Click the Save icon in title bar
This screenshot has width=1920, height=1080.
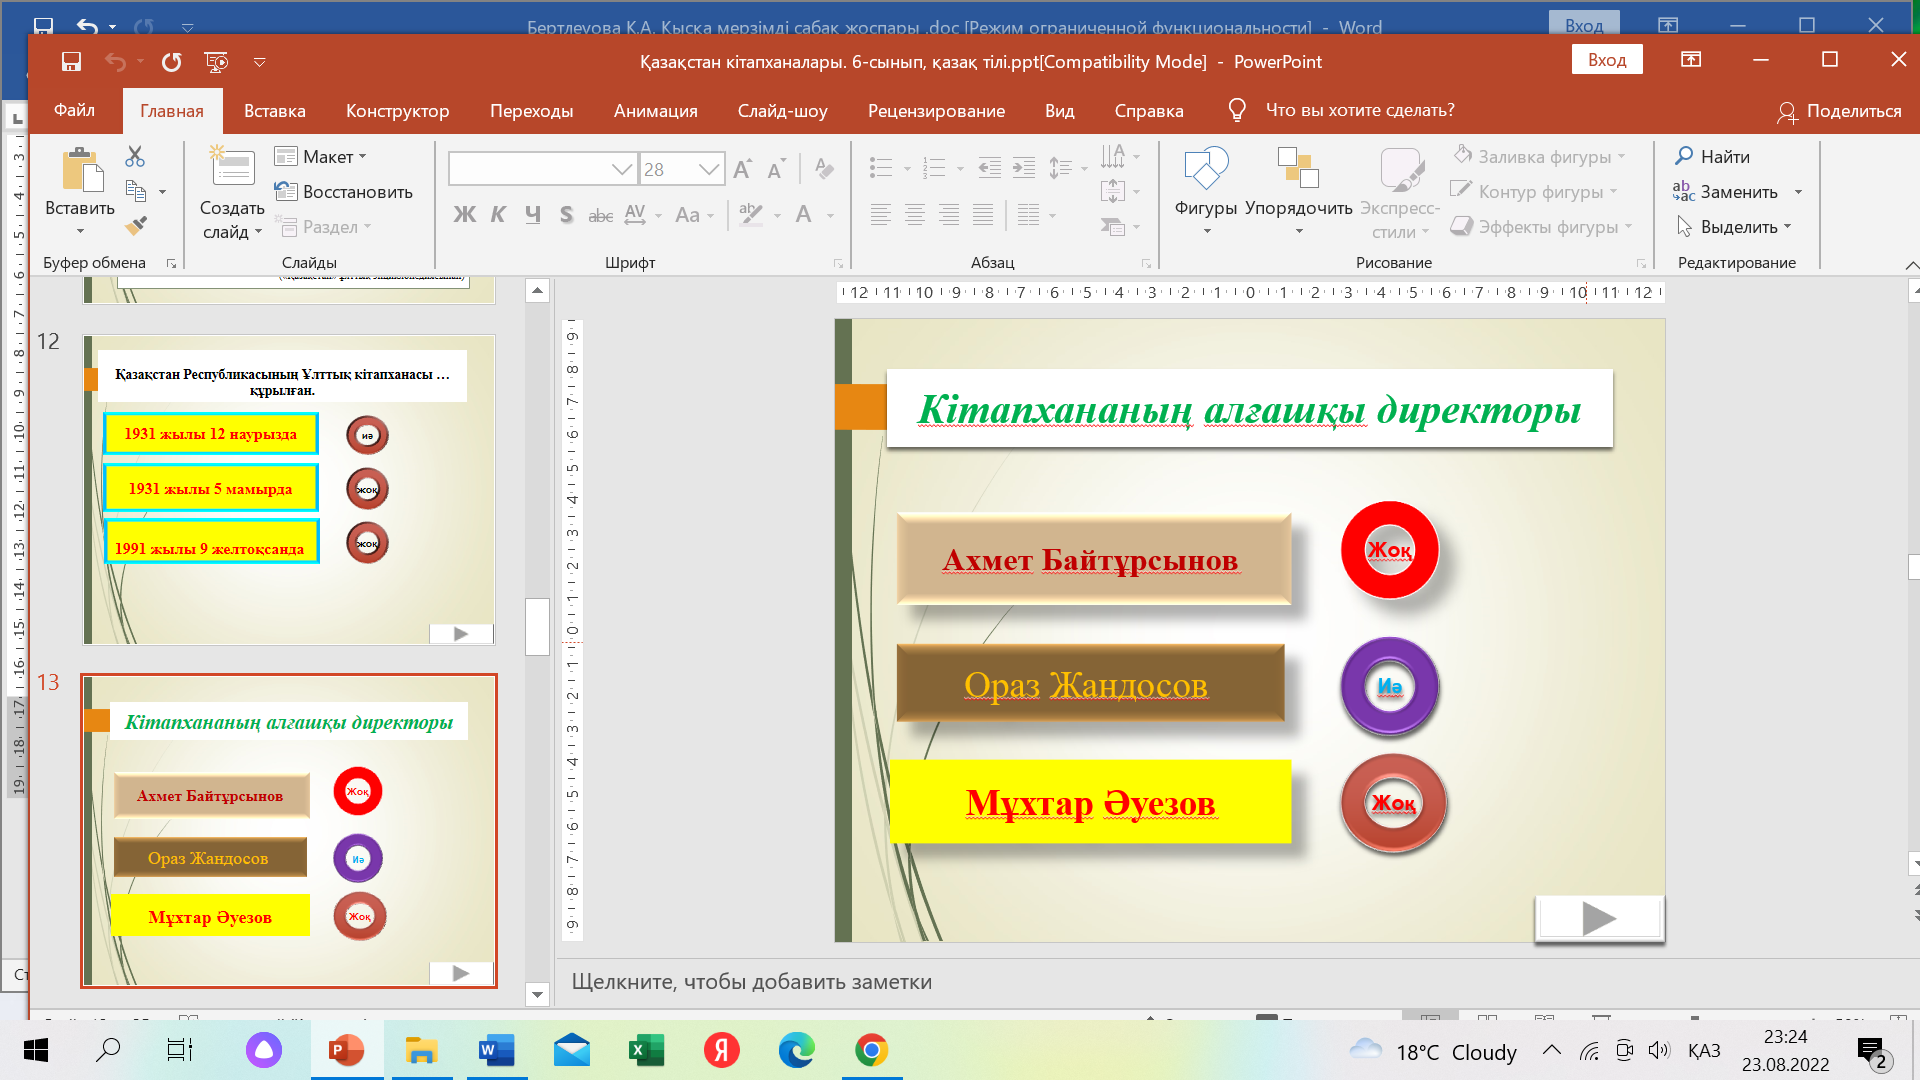click(71, 62)
